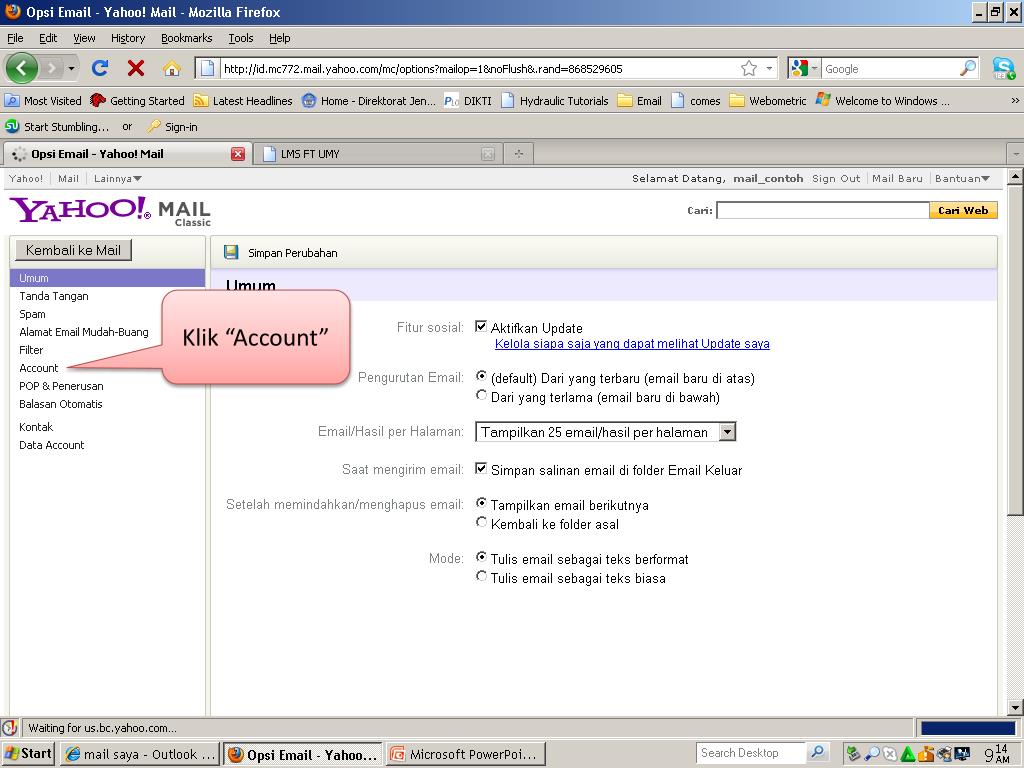The height and width of the screenshot is (768, 1024).
Task: Switch to mail saya - Outlook taskbar item
Action: [x=140, y=754]
